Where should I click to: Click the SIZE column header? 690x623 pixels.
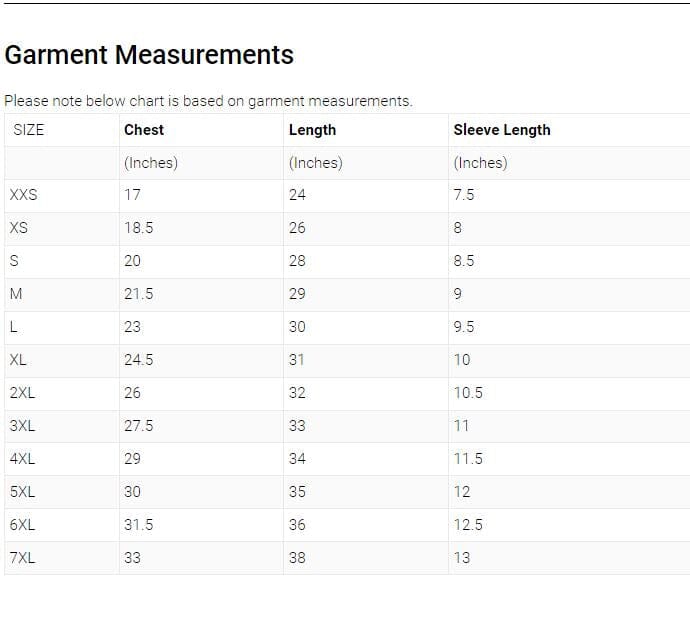pos(29,130)
